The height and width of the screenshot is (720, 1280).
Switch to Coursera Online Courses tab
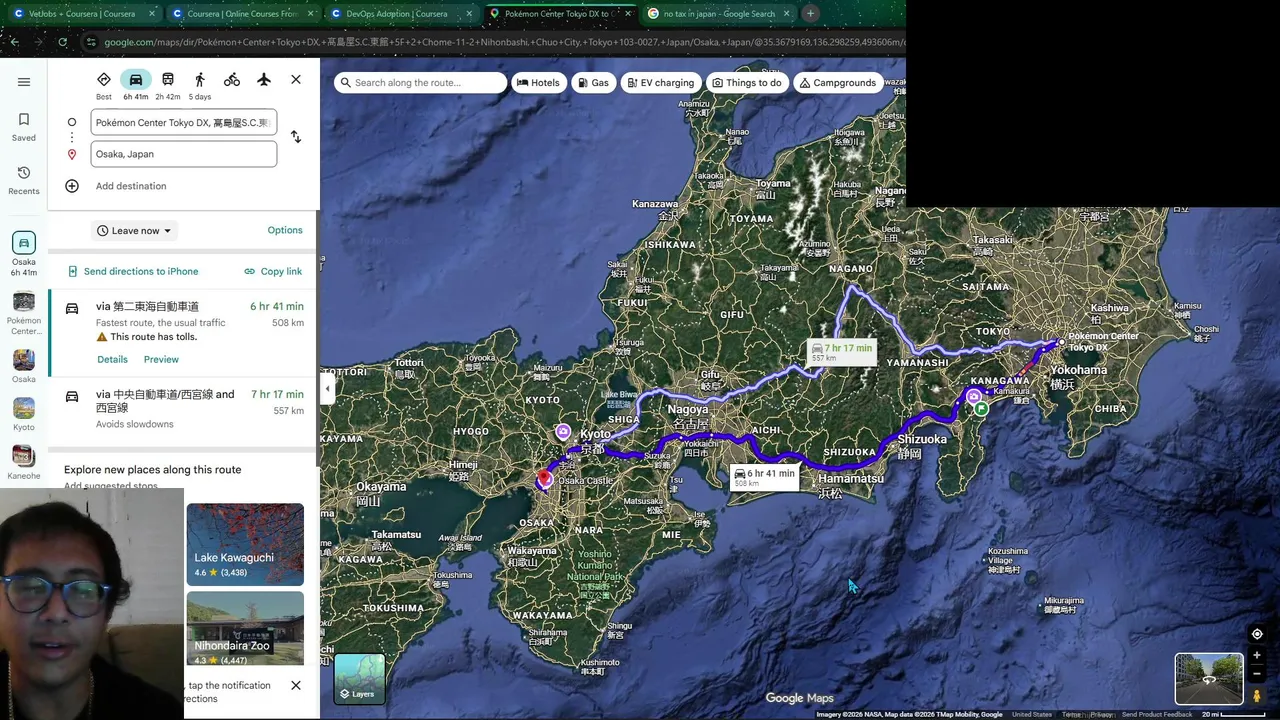[243, 14]
